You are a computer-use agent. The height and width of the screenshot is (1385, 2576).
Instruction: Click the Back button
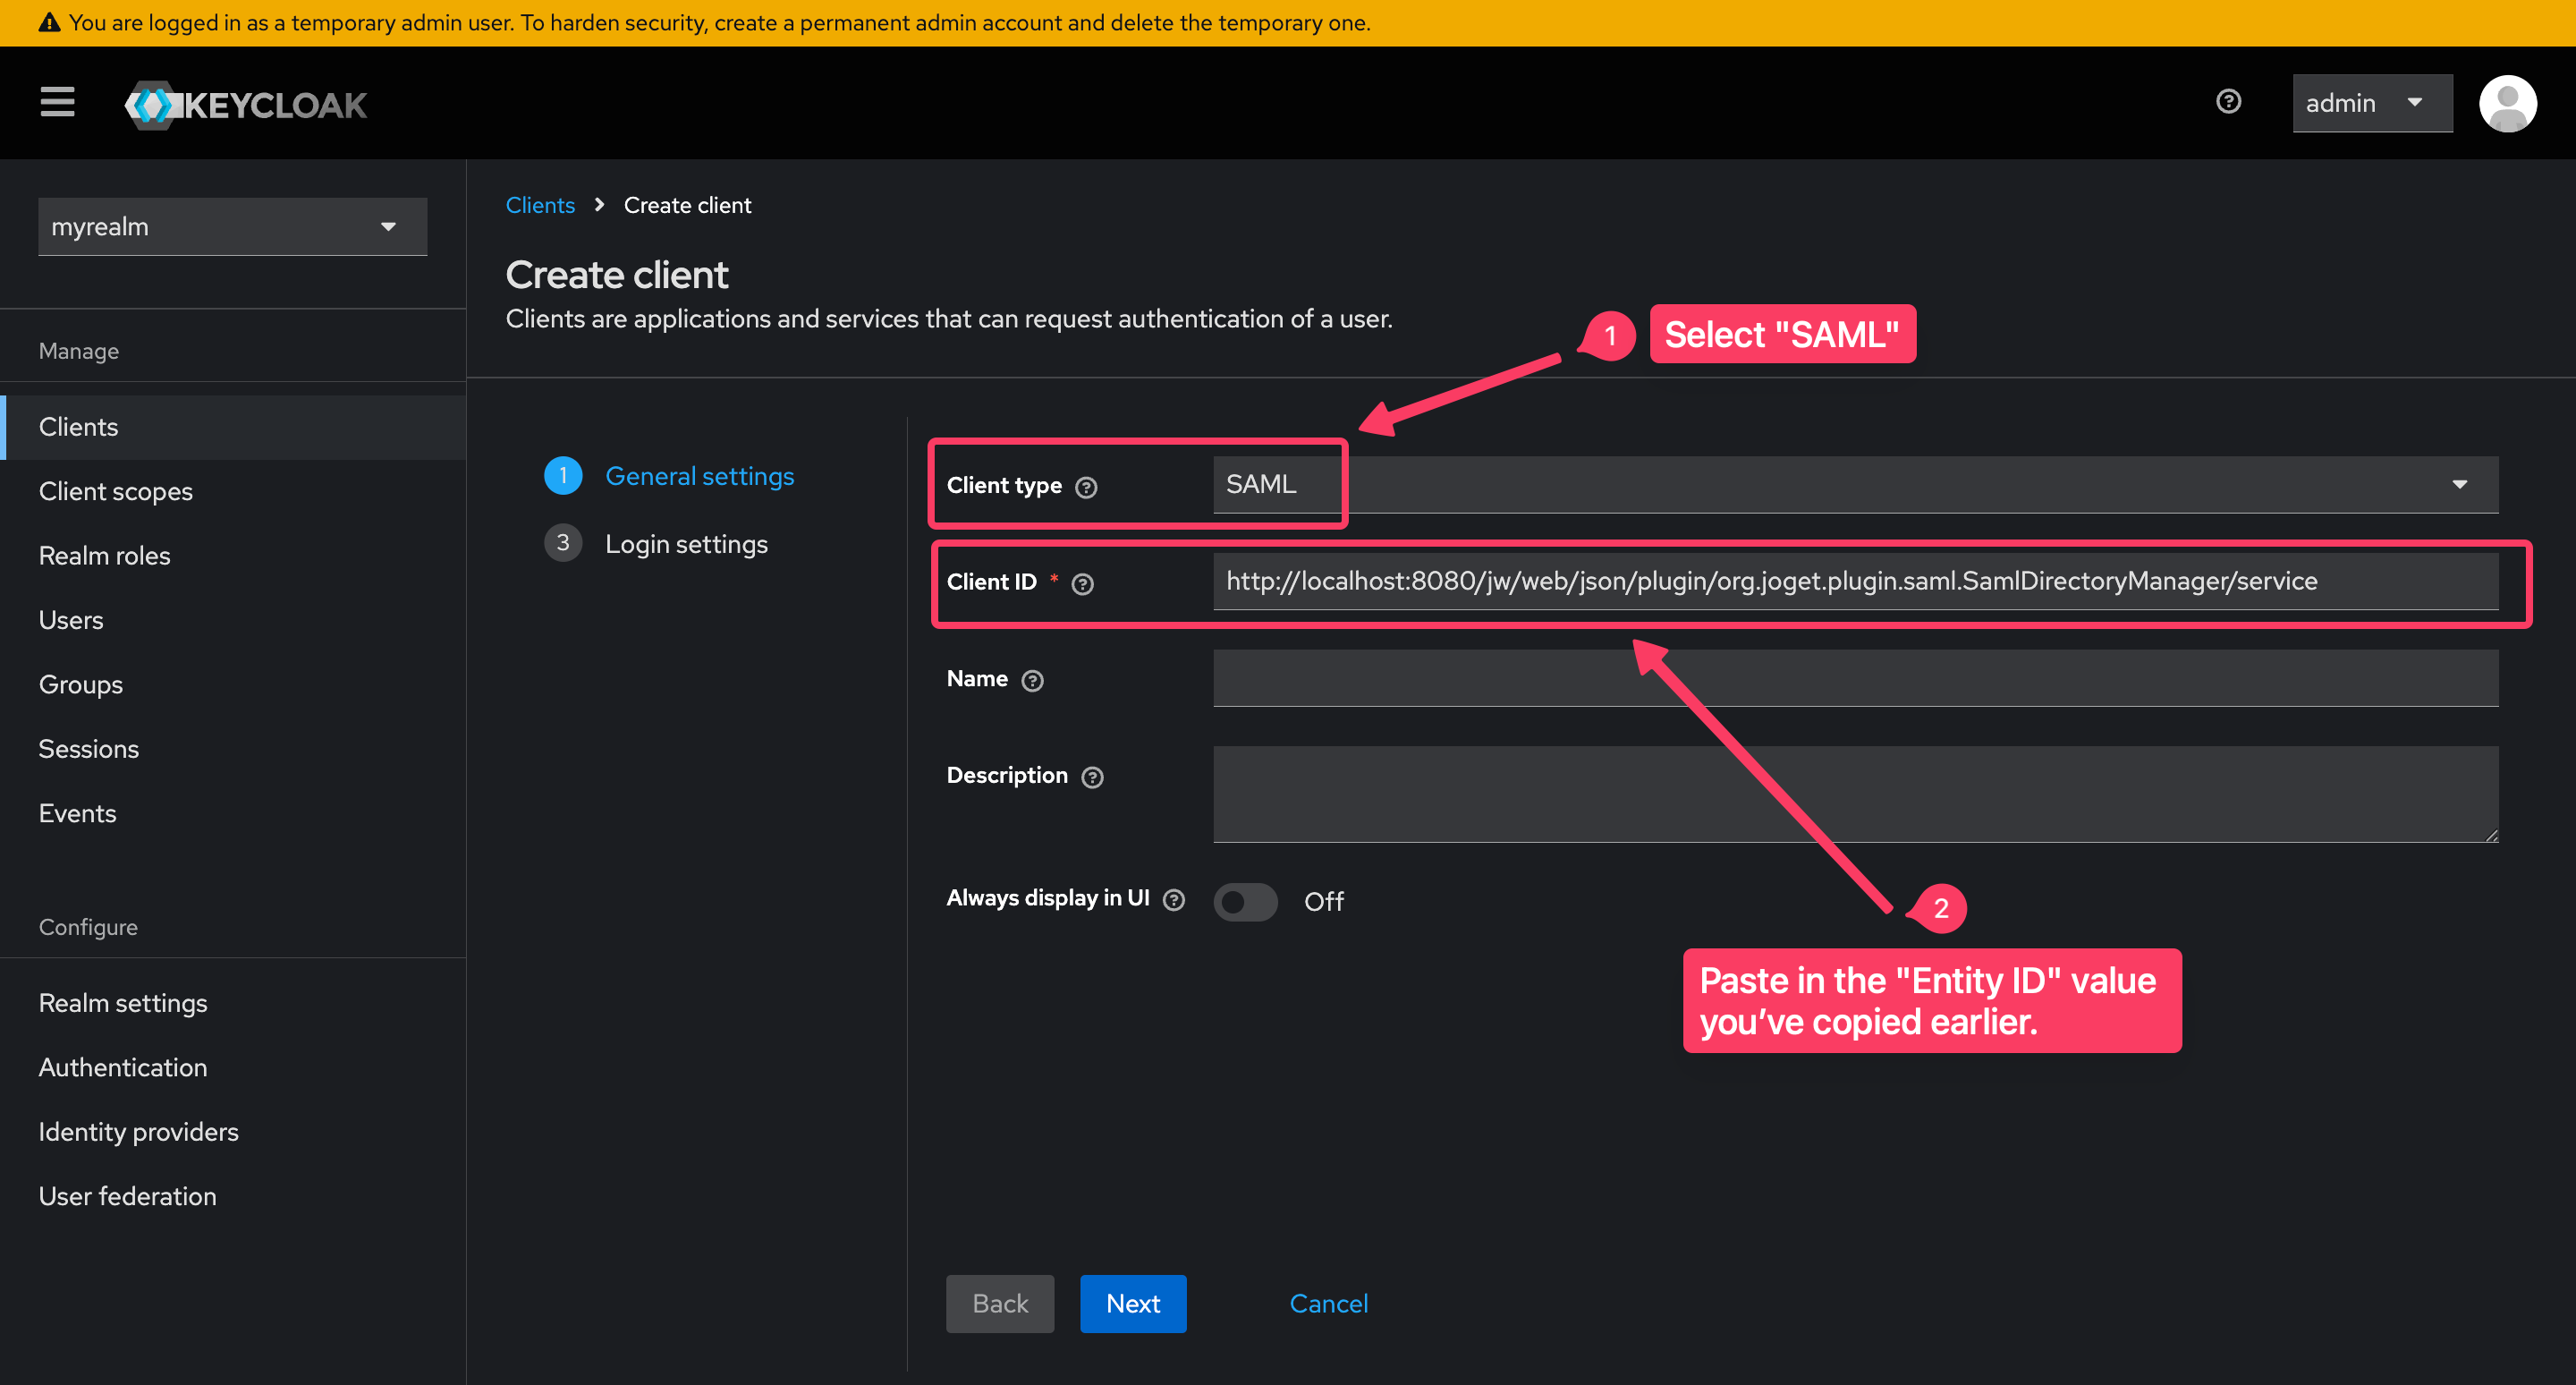coord(1000,1303)
